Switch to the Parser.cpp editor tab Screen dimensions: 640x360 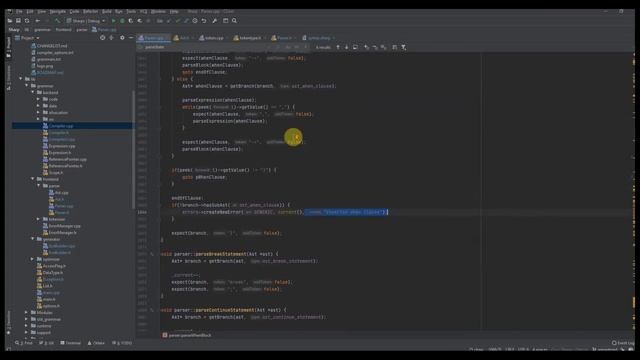point(153,38)
